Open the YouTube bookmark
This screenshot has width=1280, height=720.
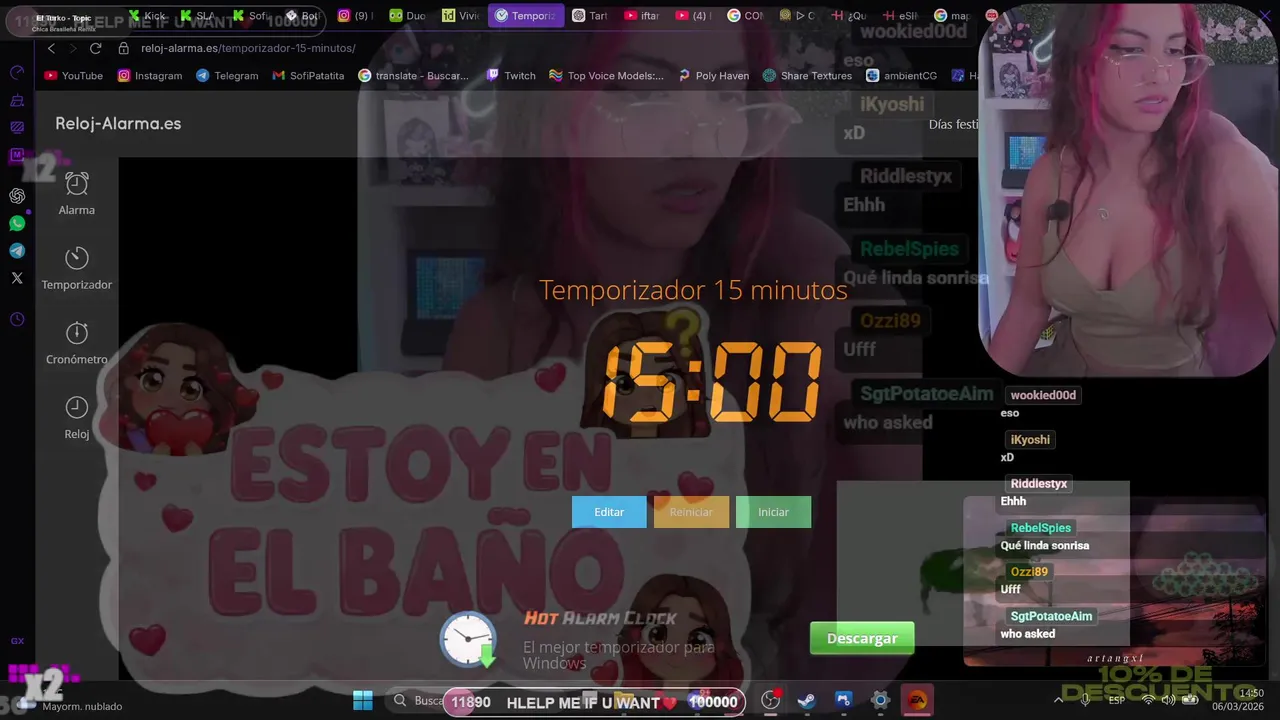point(73,76)
